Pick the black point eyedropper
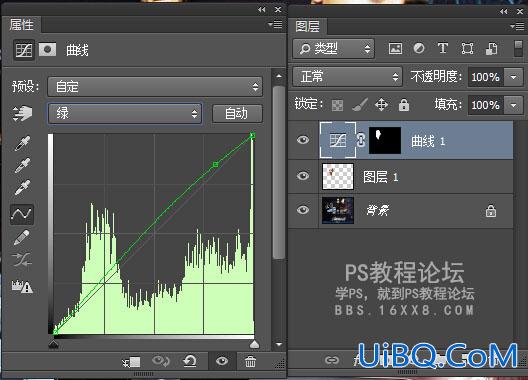The image size is (528, 380). click(x=22, y=143)
